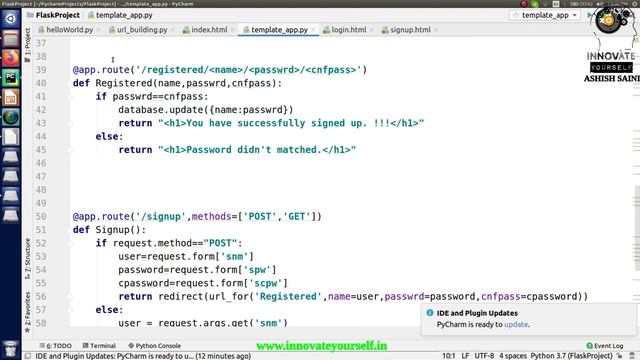The width and height of the screenshot is (640, 360).
Task: Close the login.html tab
Action: coord(371,30)
